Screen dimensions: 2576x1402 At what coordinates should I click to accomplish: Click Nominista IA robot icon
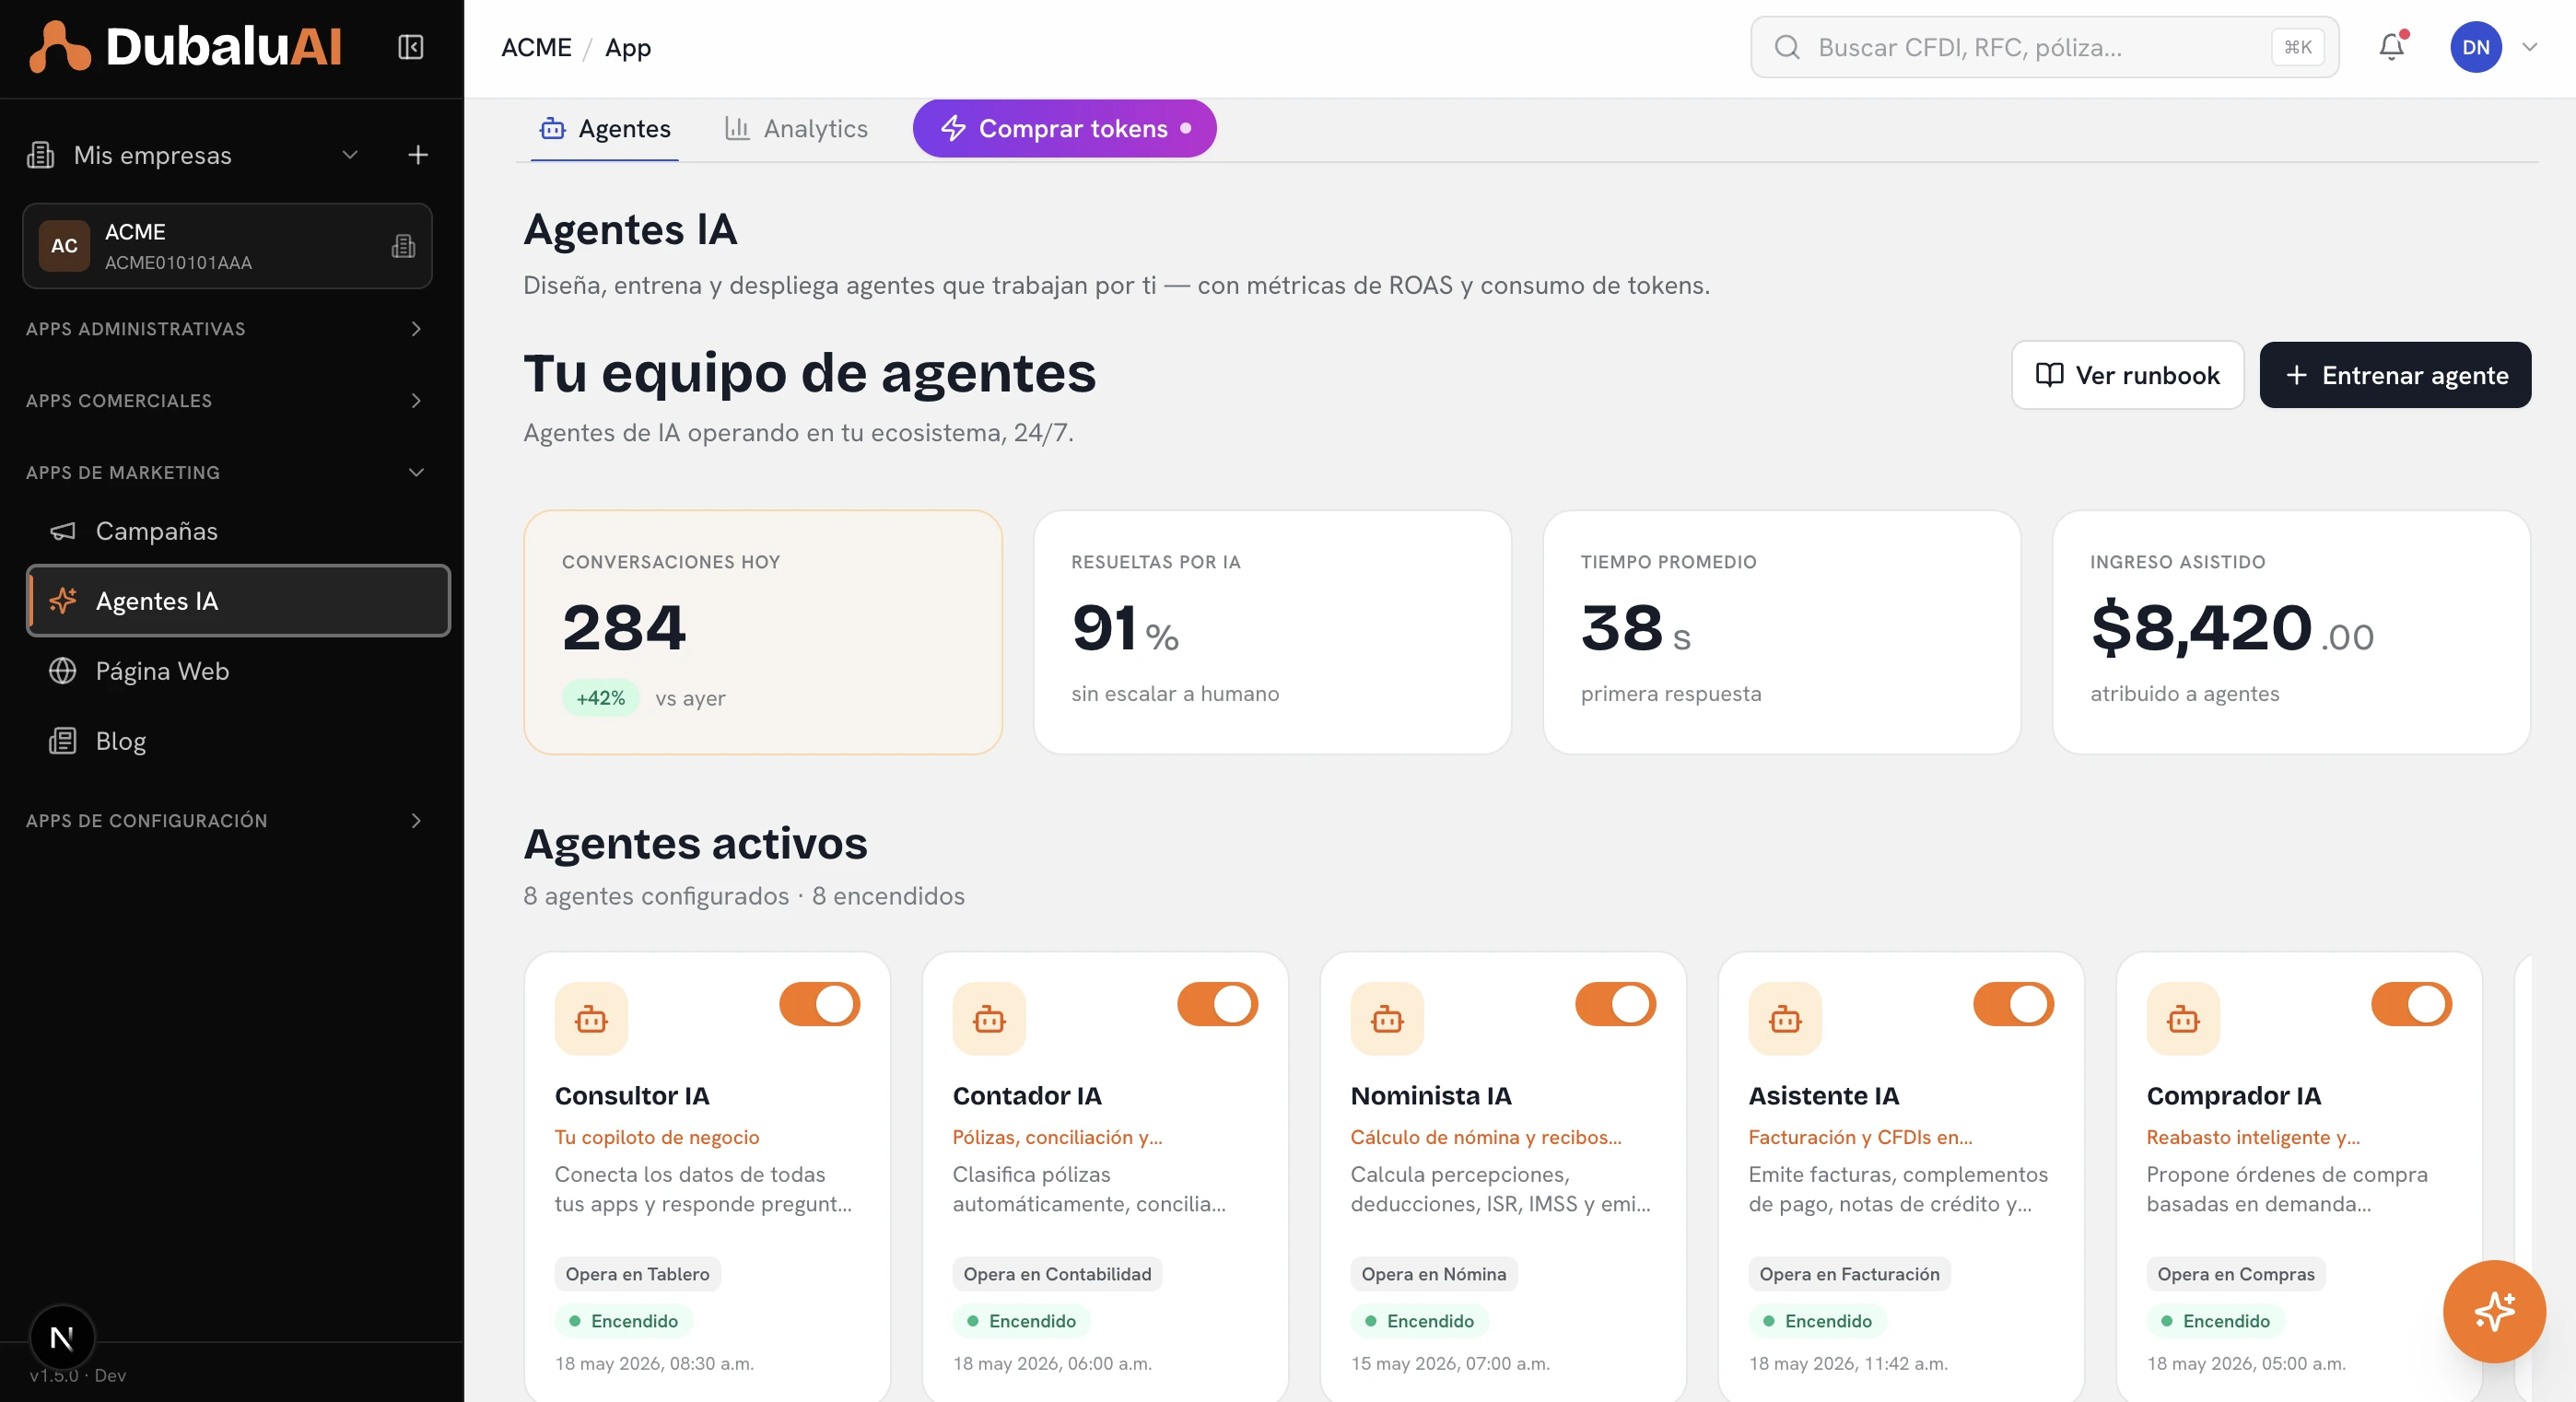tap(1387, 1019)
